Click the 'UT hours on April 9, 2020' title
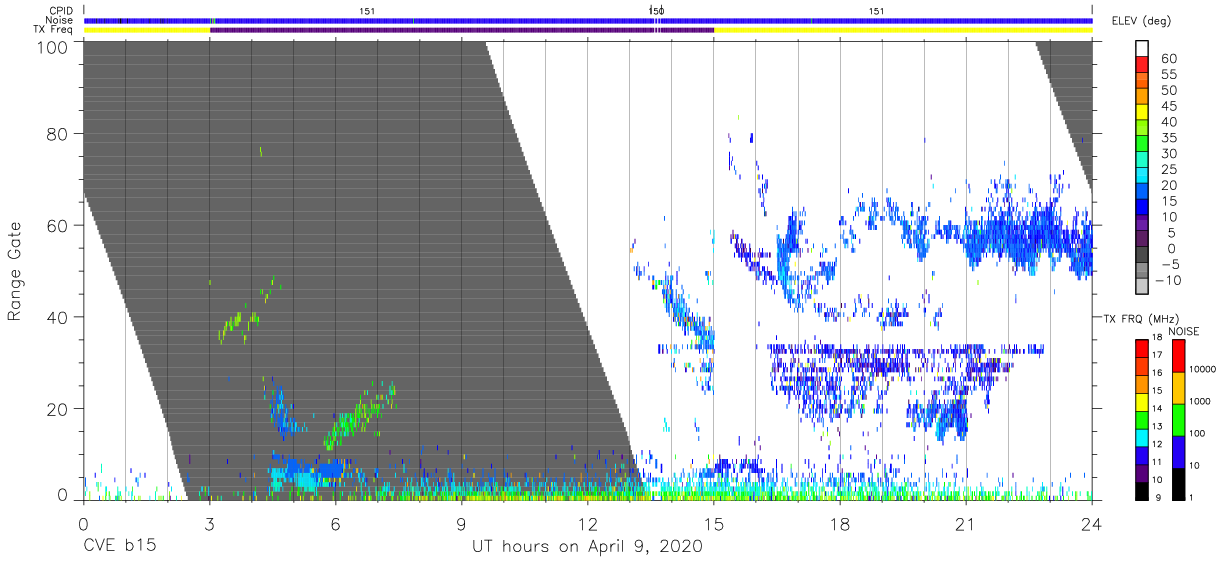This screenshot has height=567, width=1228. click(x=587, y=547)
